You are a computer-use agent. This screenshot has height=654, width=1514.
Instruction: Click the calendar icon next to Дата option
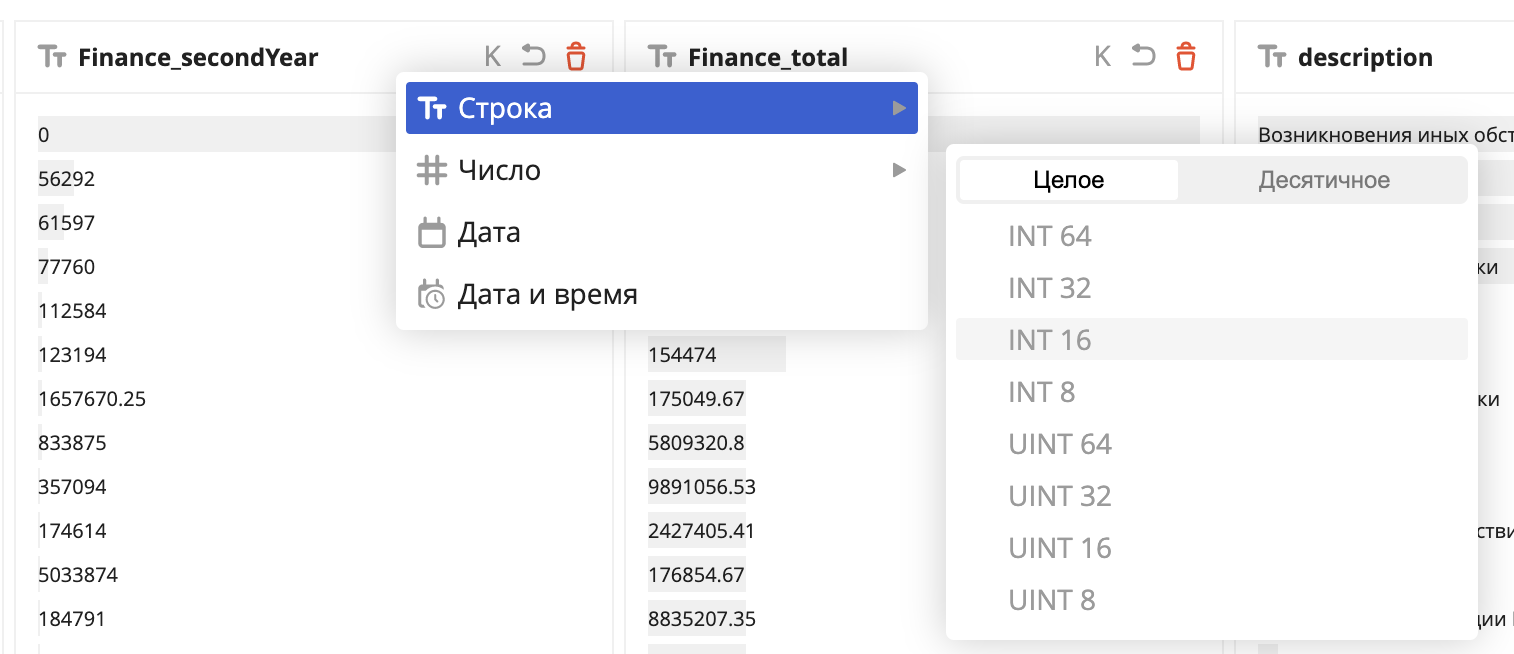click(x=431, y=232)
